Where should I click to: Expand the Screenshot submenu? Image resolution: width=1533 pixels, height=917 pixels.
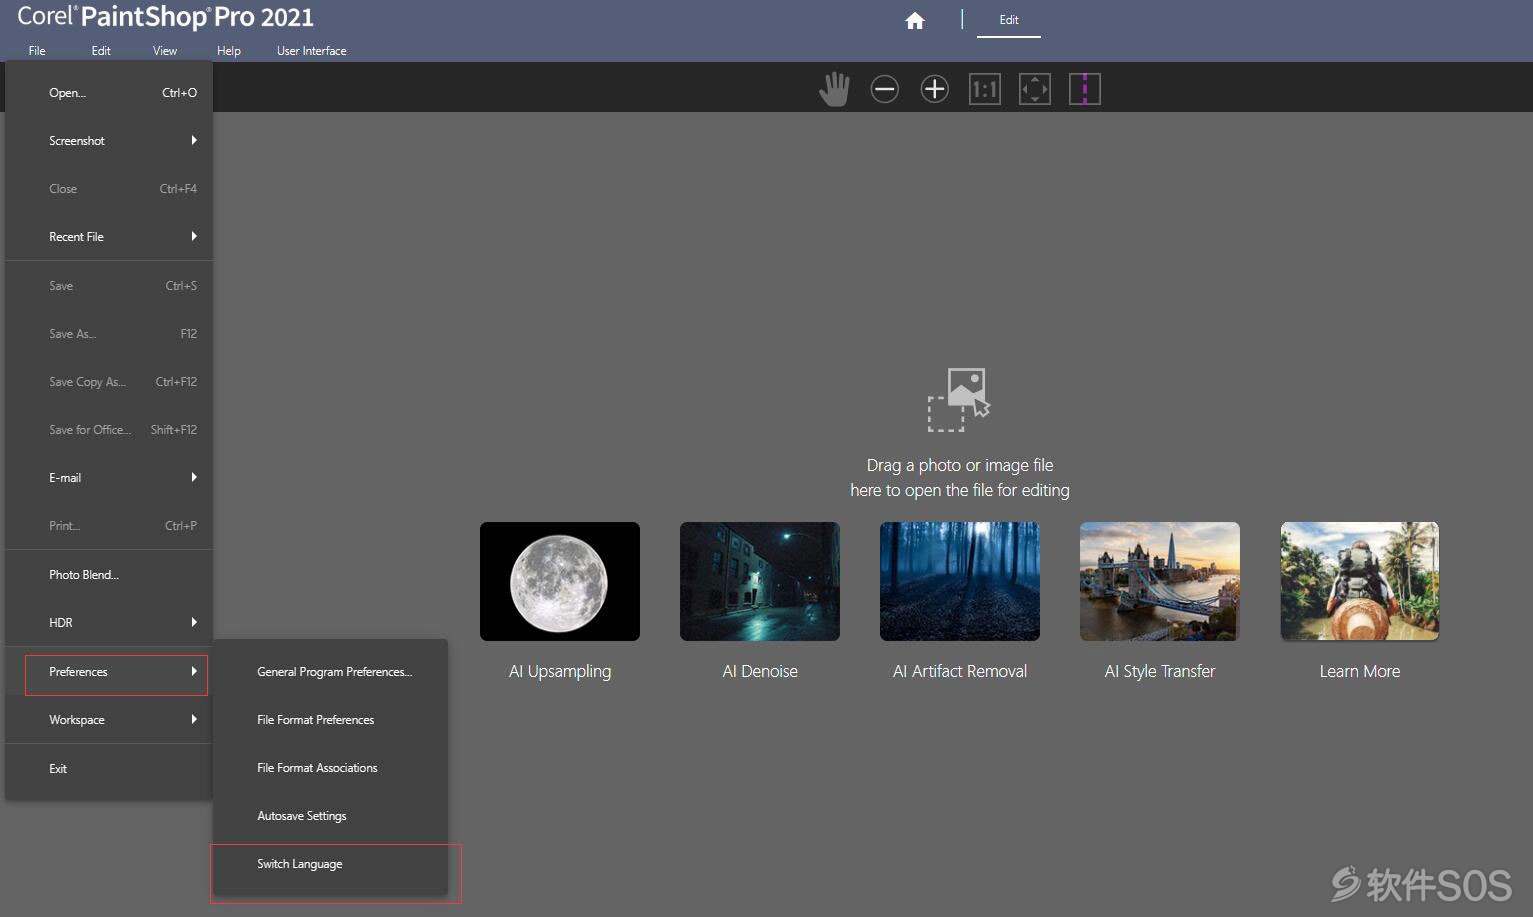(109, 141)
